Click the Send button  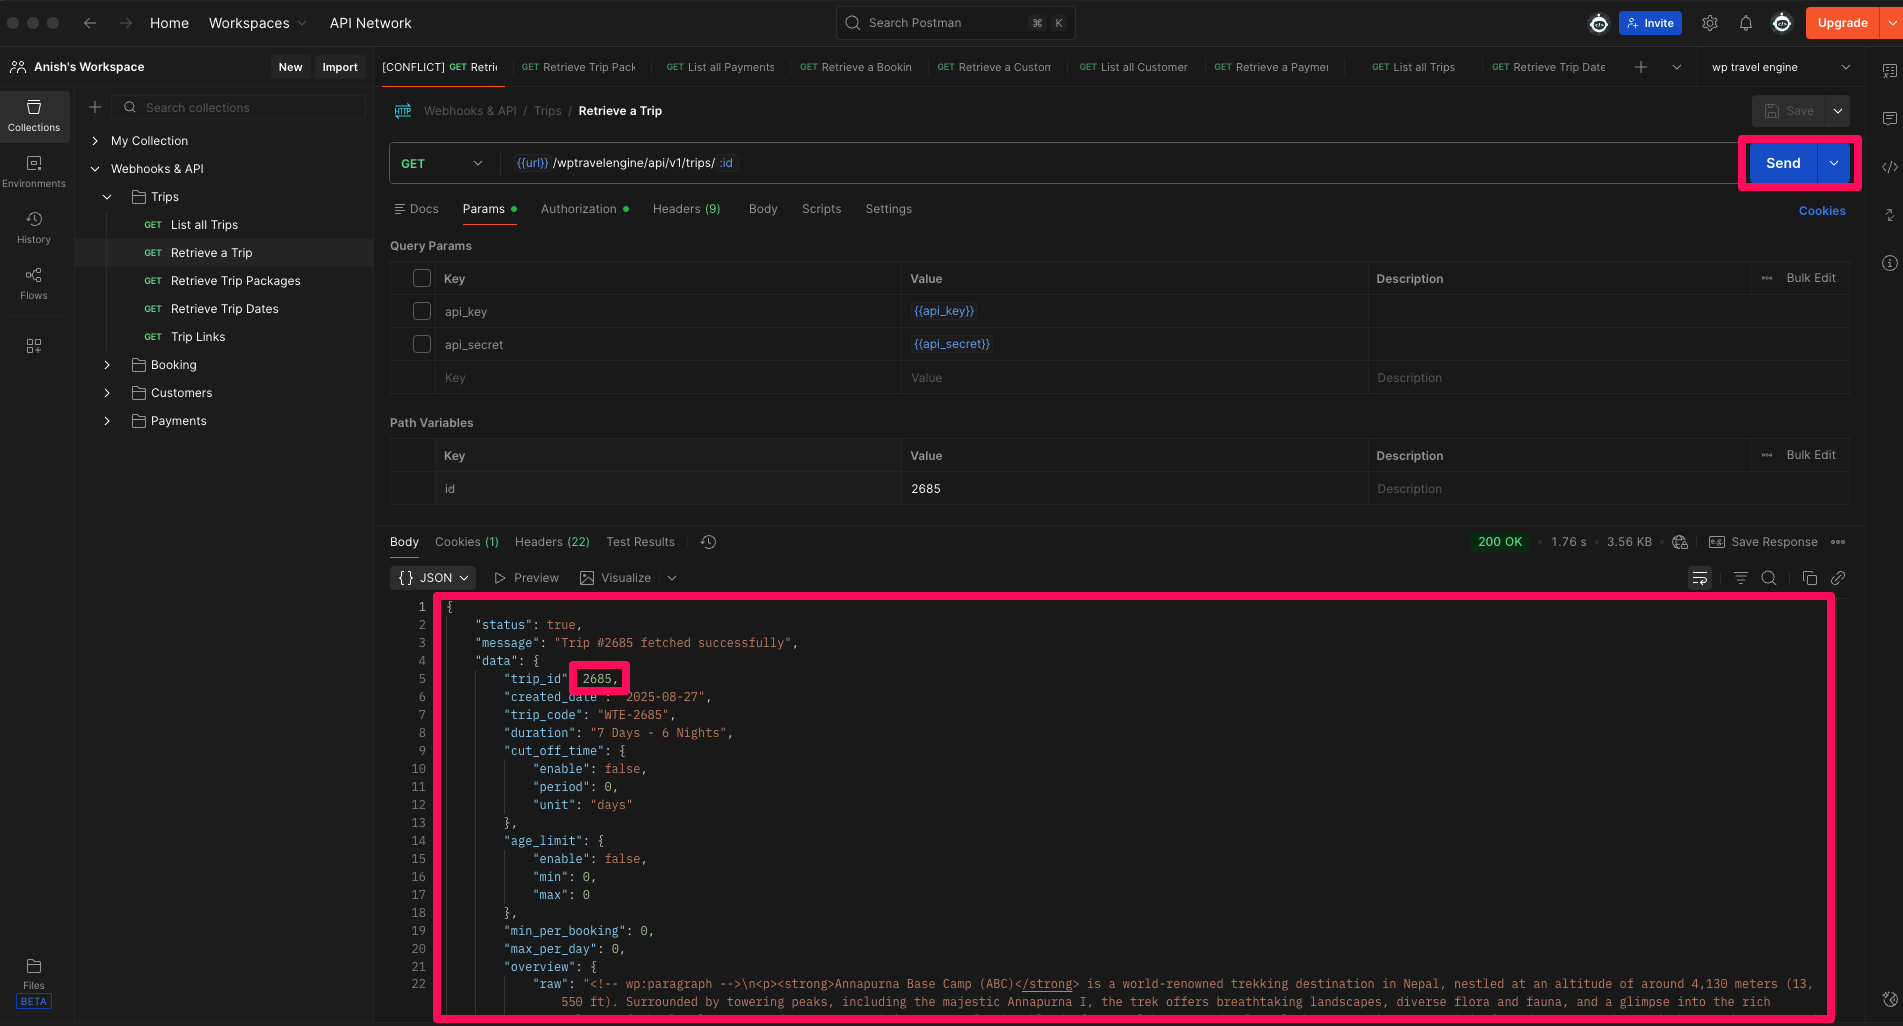click(1782, 163)
